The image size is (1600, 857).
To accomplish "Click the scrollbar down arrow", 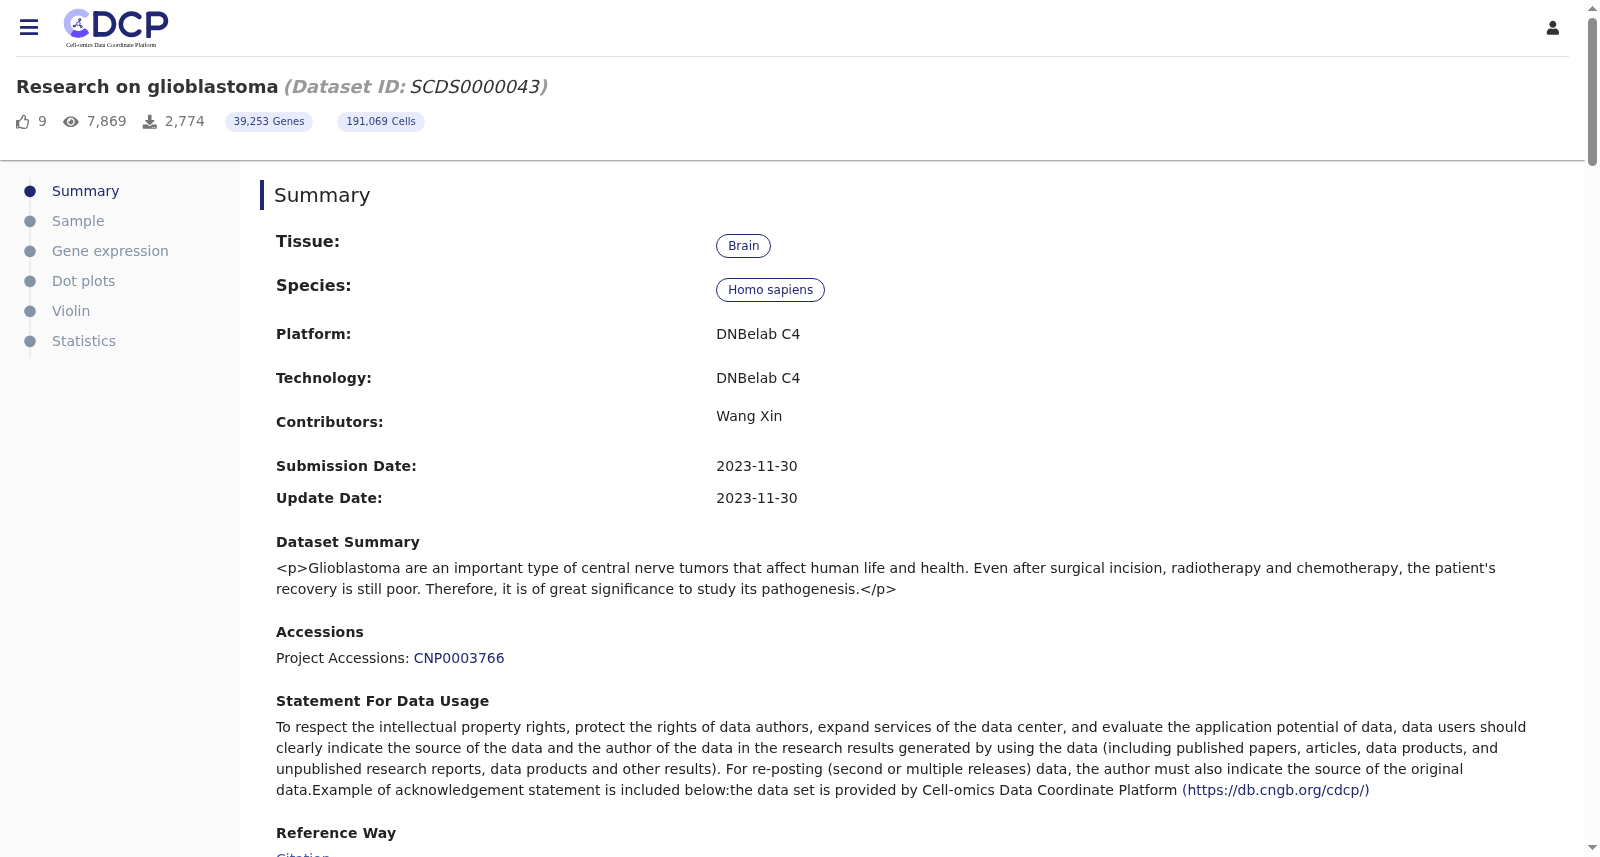I will (x=1592, y=848).
